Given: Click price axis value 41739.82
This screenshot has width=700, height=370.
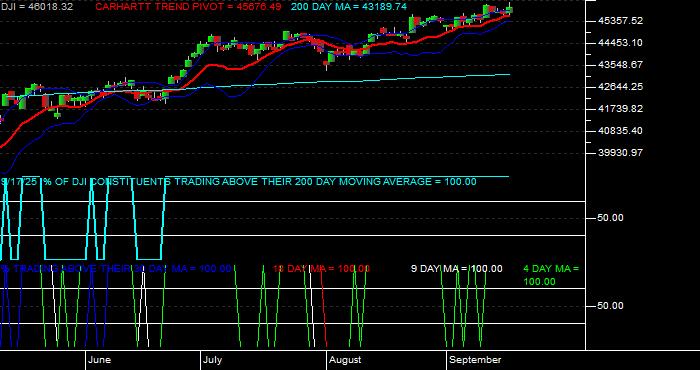Looking at the screenshot, I should 621,108.
